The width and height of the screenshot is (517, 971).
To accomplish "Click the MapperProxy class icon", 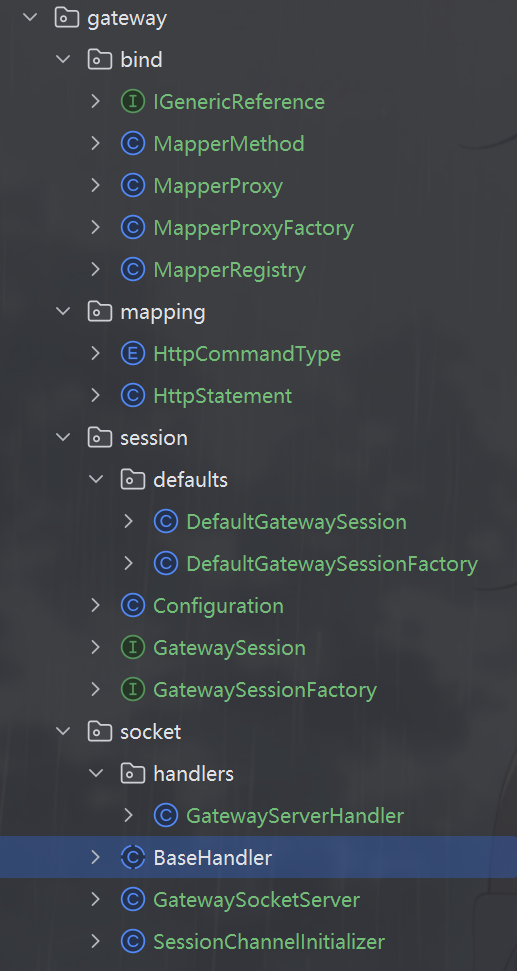I will 133,186.
